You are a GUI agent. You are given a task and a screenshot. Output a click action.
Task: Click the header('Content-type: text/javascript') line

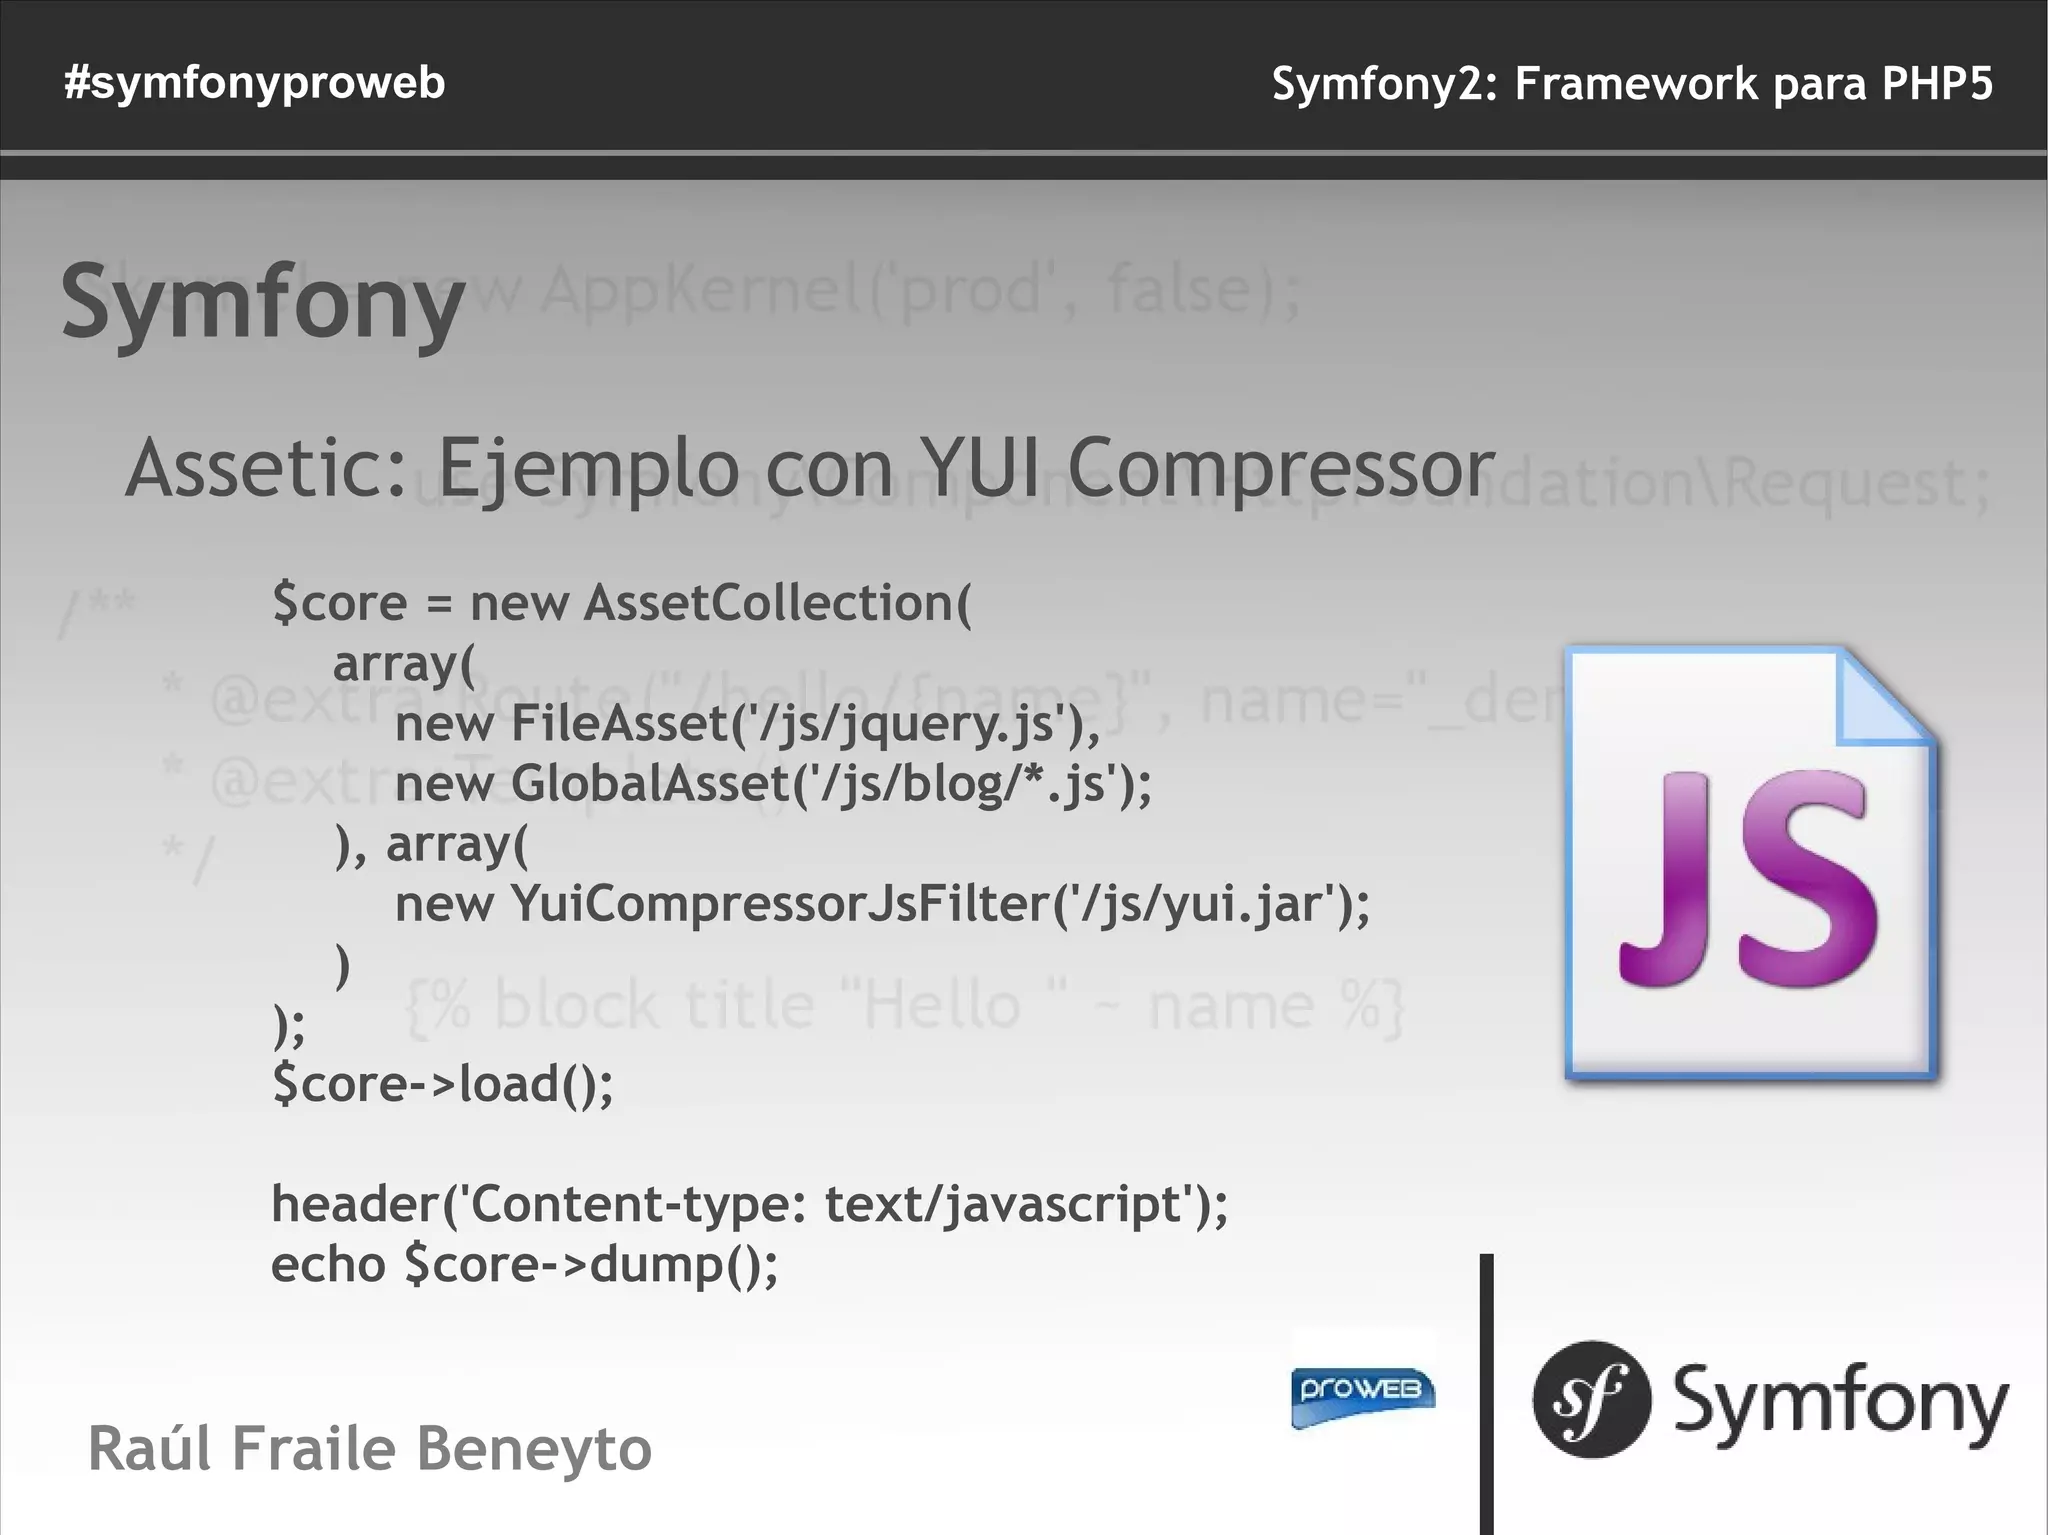(750, 1204)
